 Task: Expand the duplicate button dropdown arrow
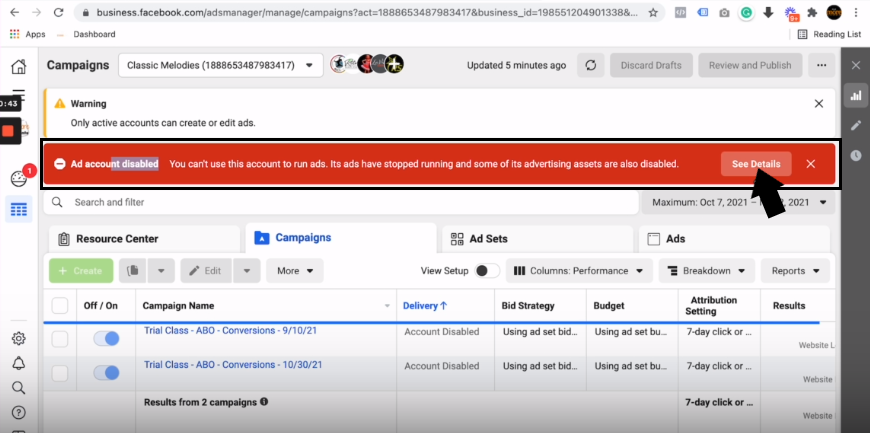pyautogui.click(x=161, y=271)
